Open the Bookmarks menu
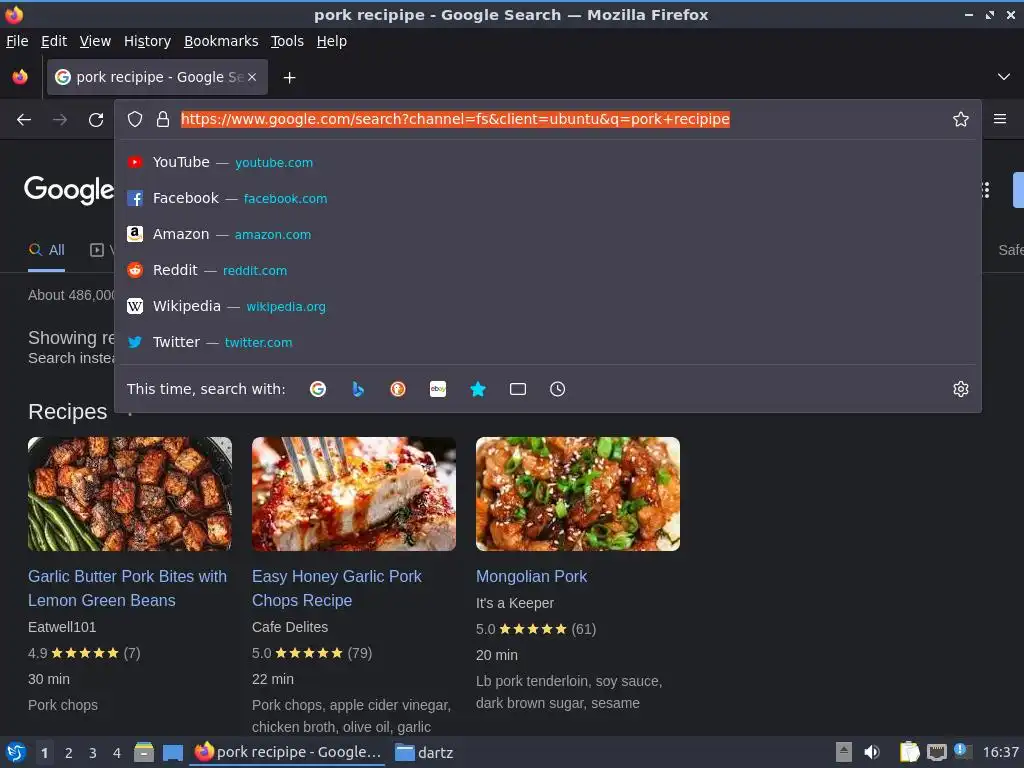This screenshot has width=1024, height=768. point(221,41)
